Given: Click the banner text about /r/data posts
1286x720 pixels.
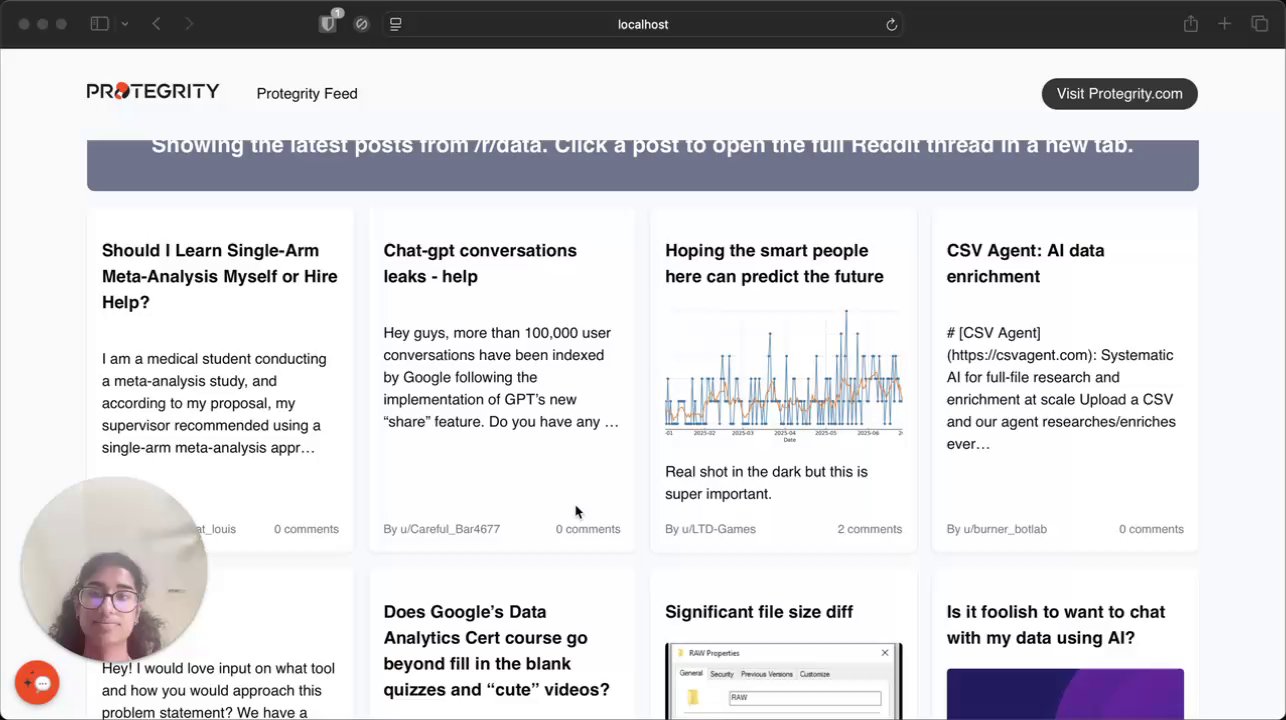Looking at the screenshot, I should [x=642, y=146].
